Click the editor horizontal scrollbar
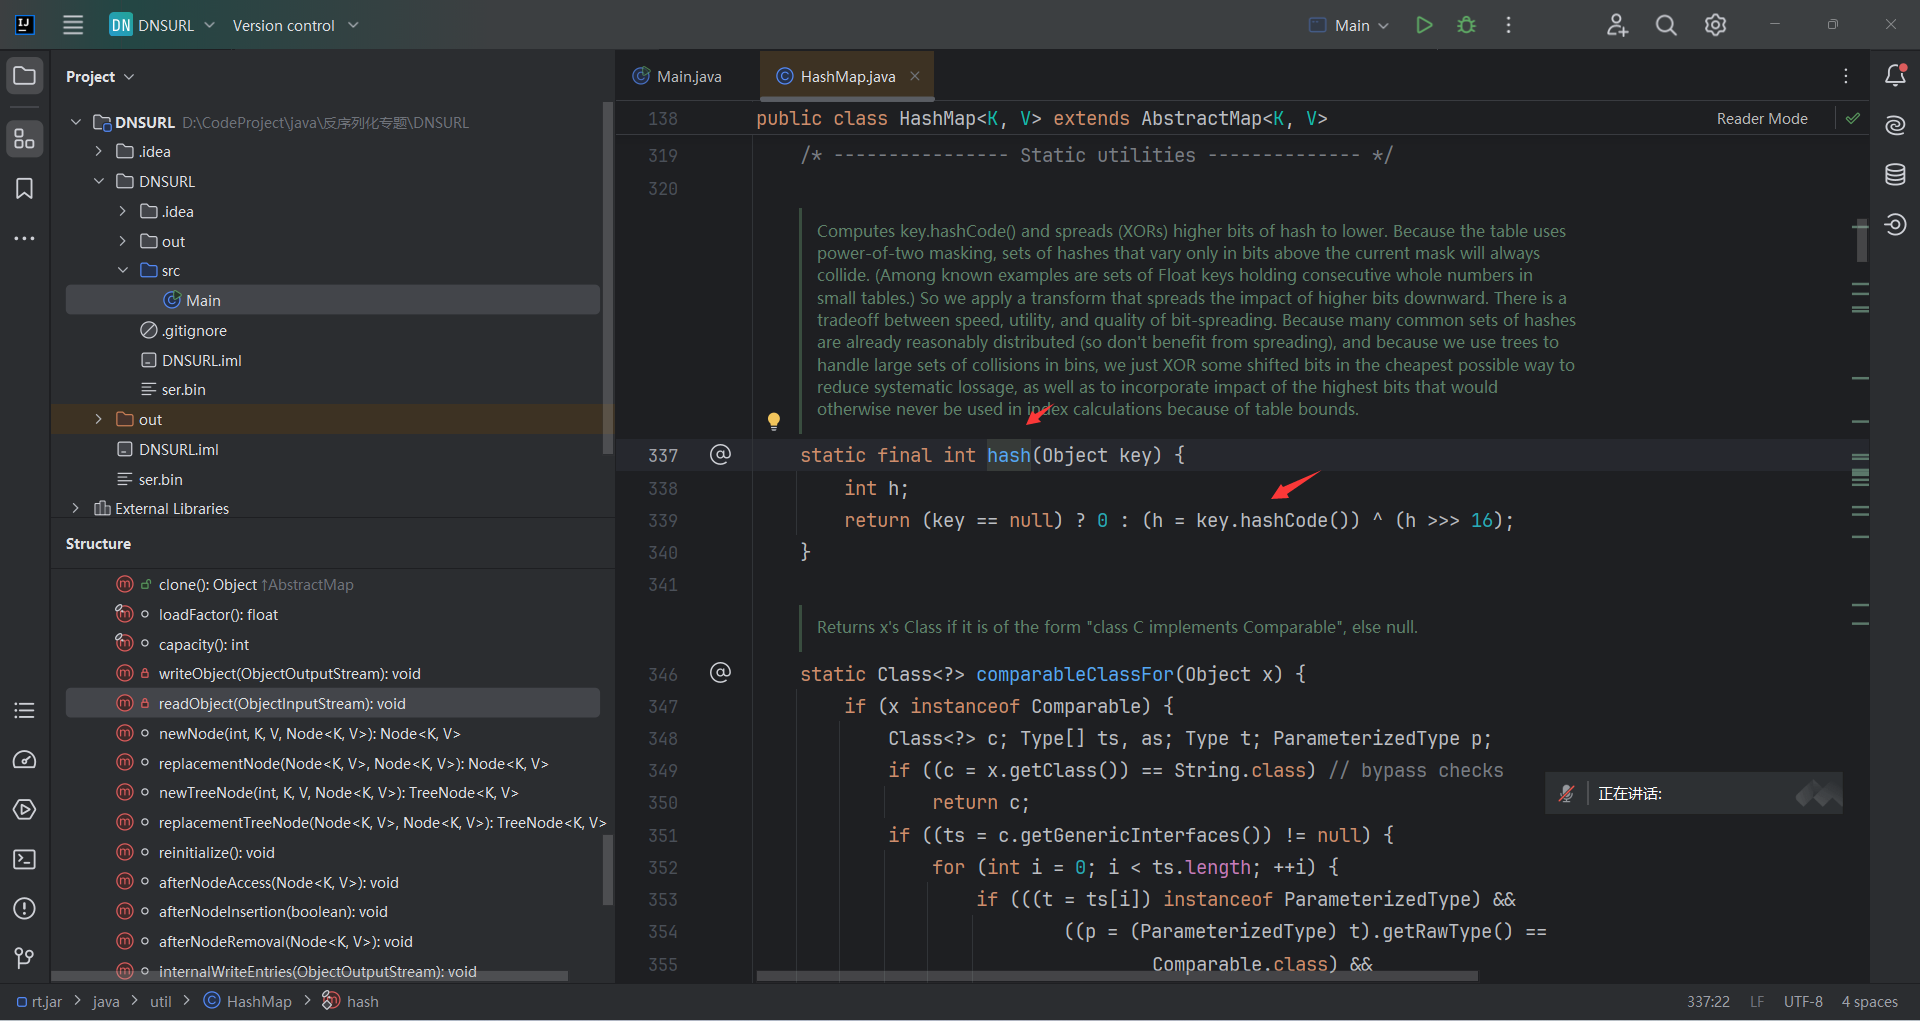The height and width of the screenshot is (1021, 1920). [1117, 976]
